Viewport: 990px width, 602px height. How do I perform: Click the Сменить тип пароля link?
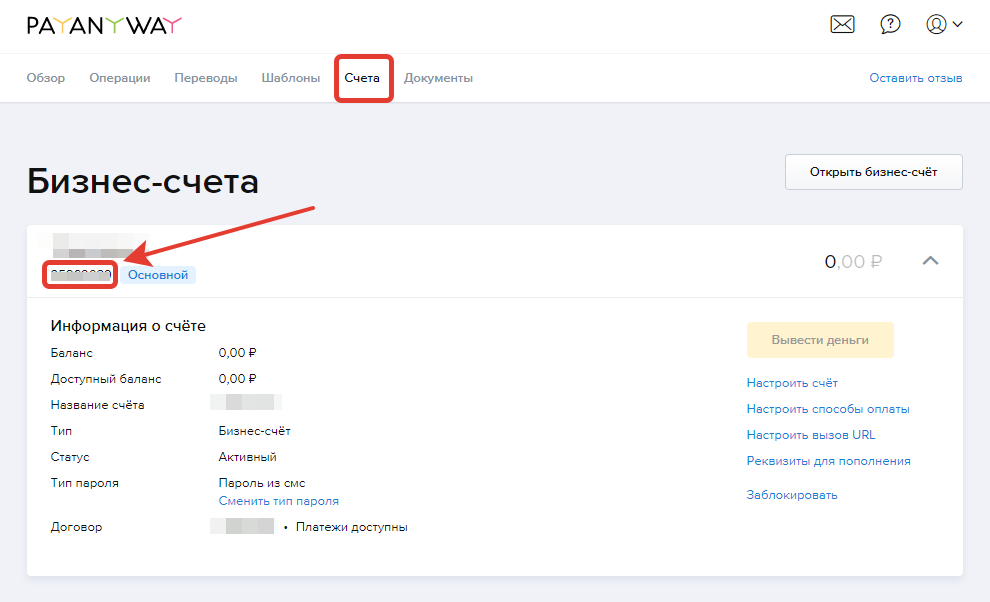tap(278, 501)
